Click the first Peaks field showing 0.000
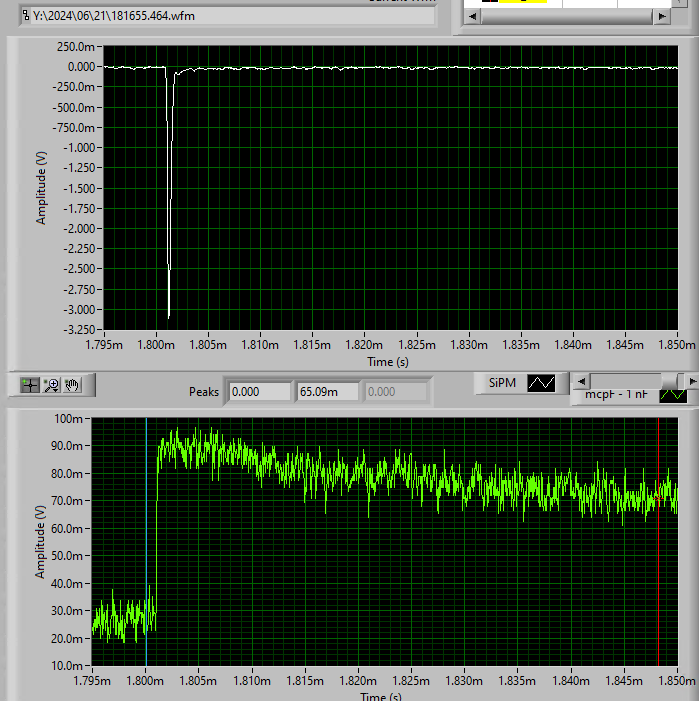This screenshot has height=701, width=699. tap(260, 392)
